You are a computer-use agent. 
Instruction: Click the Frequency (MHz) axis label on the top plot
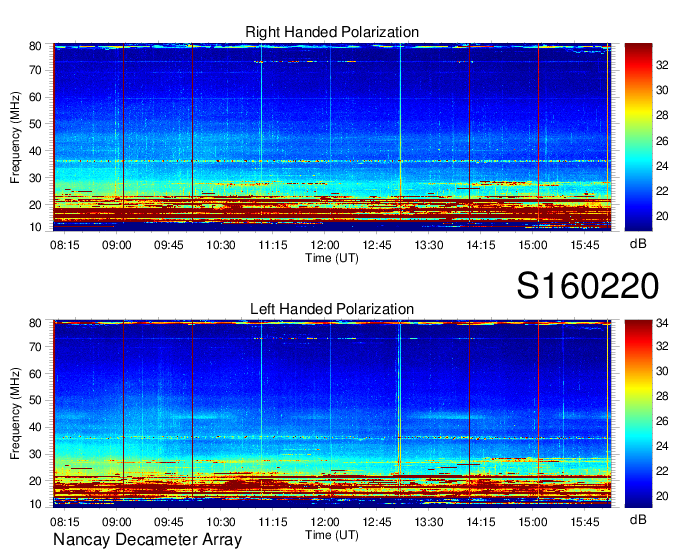(x=15, y=137)
